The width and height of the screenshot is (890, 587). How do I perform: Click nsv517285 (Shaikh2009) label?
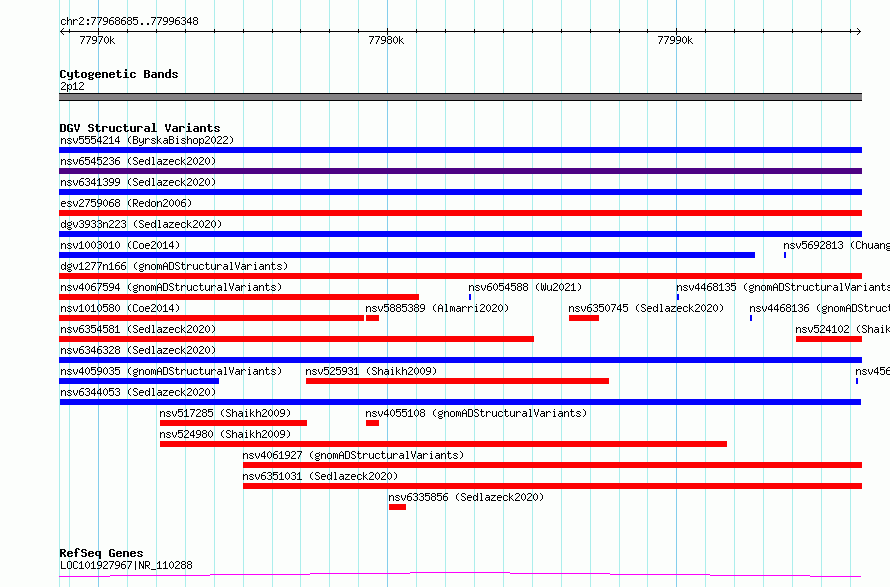225,413
